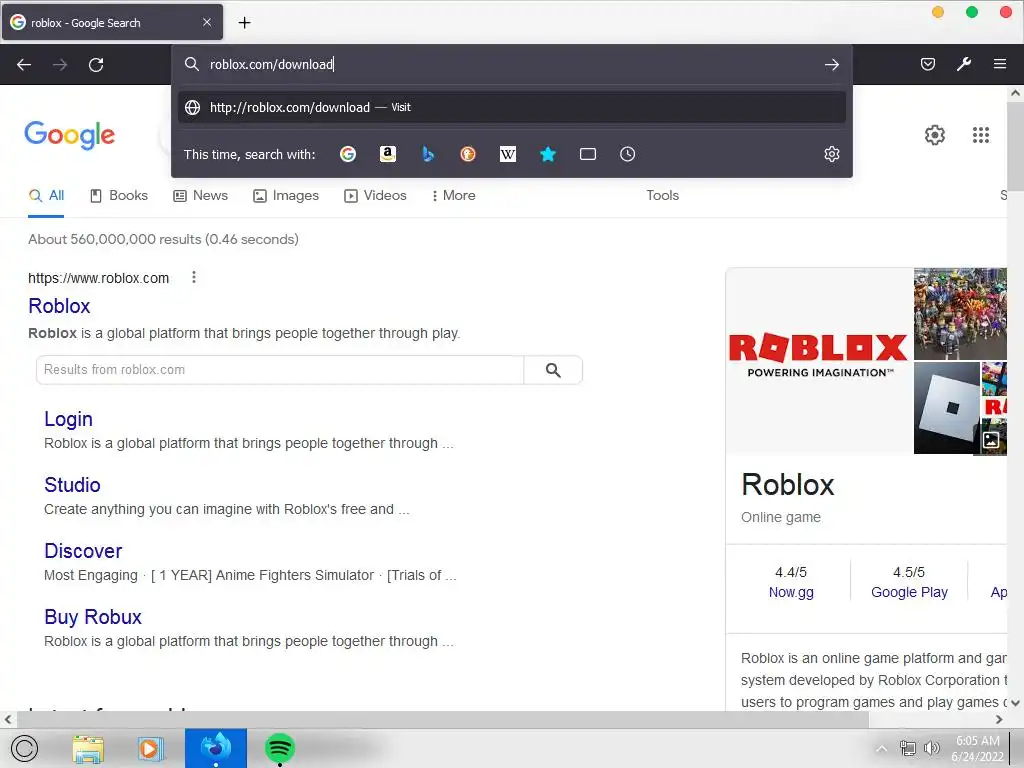Click the roblox.com site search button
Image resolution: width=1024 pixels, height=768 pixels.
553,370
